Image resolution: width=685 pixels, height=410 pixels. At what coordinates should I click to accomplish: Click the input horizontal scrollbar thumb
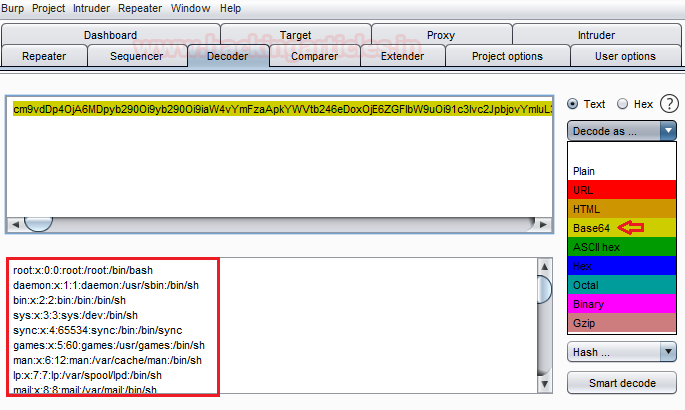38,224
